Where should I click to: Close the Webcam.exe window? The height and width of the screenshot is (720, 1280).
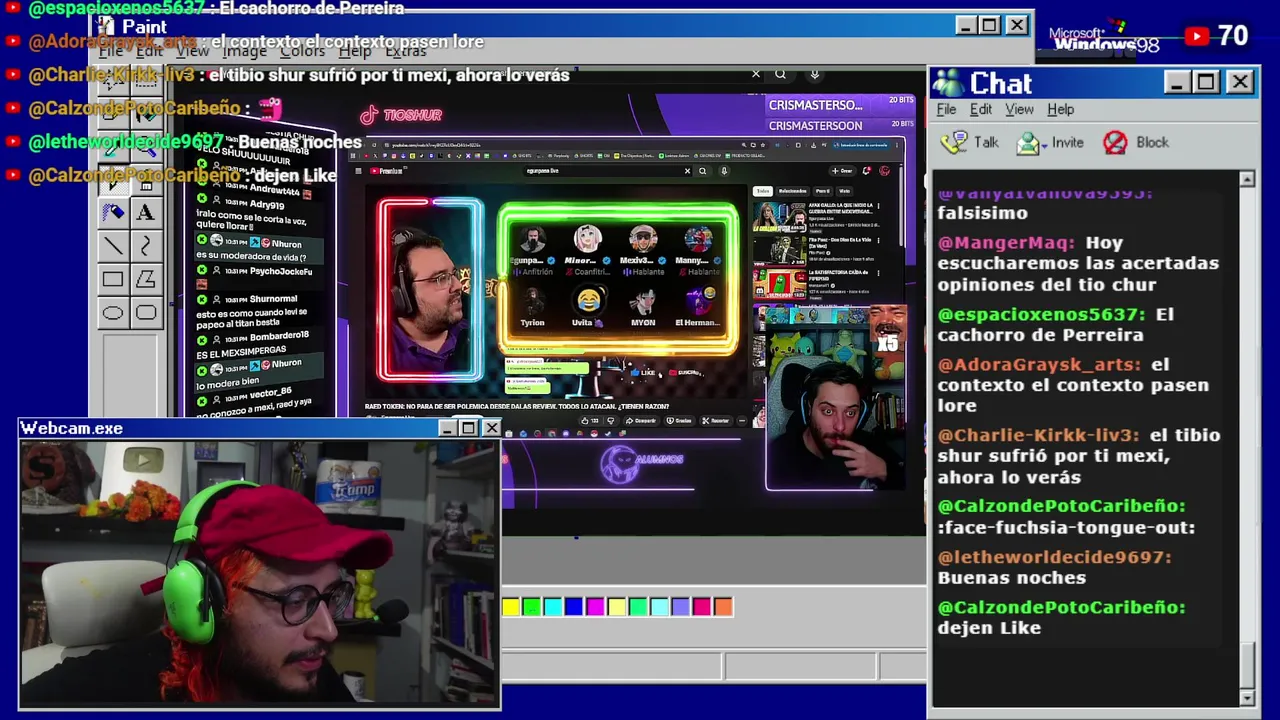[x=491, y=428]
